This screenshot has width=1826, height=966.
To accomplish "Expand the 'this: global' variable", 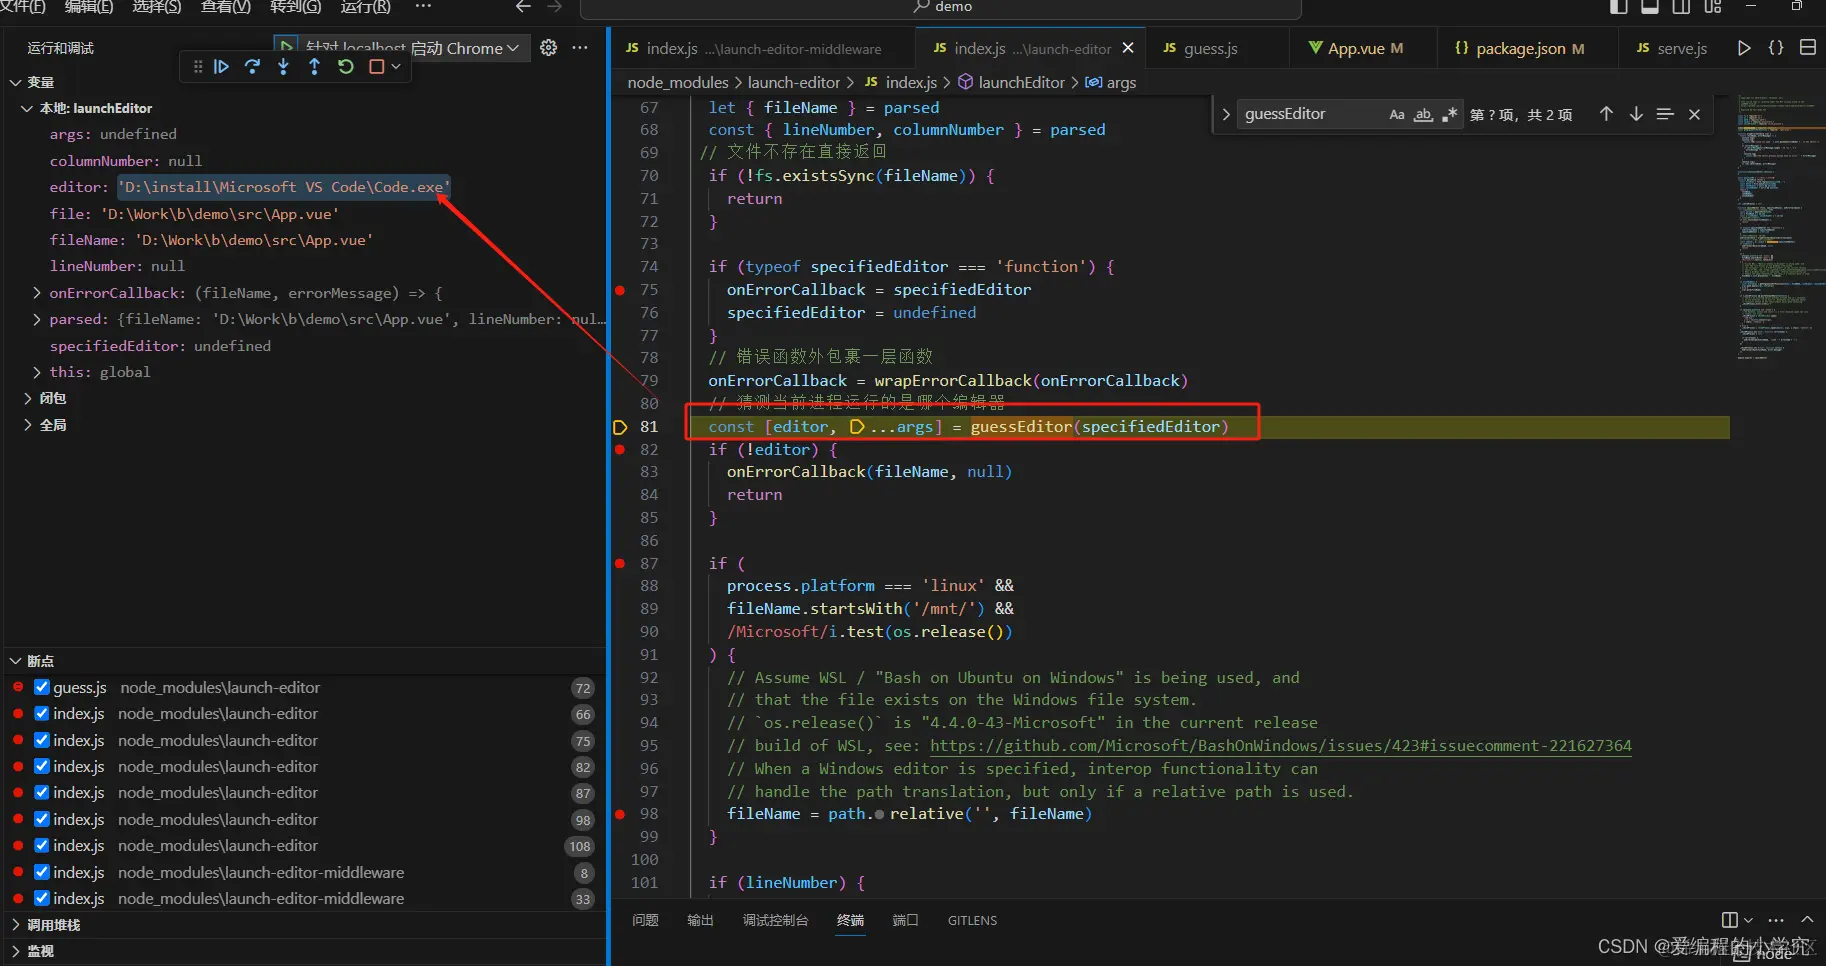I will (37, 372).
